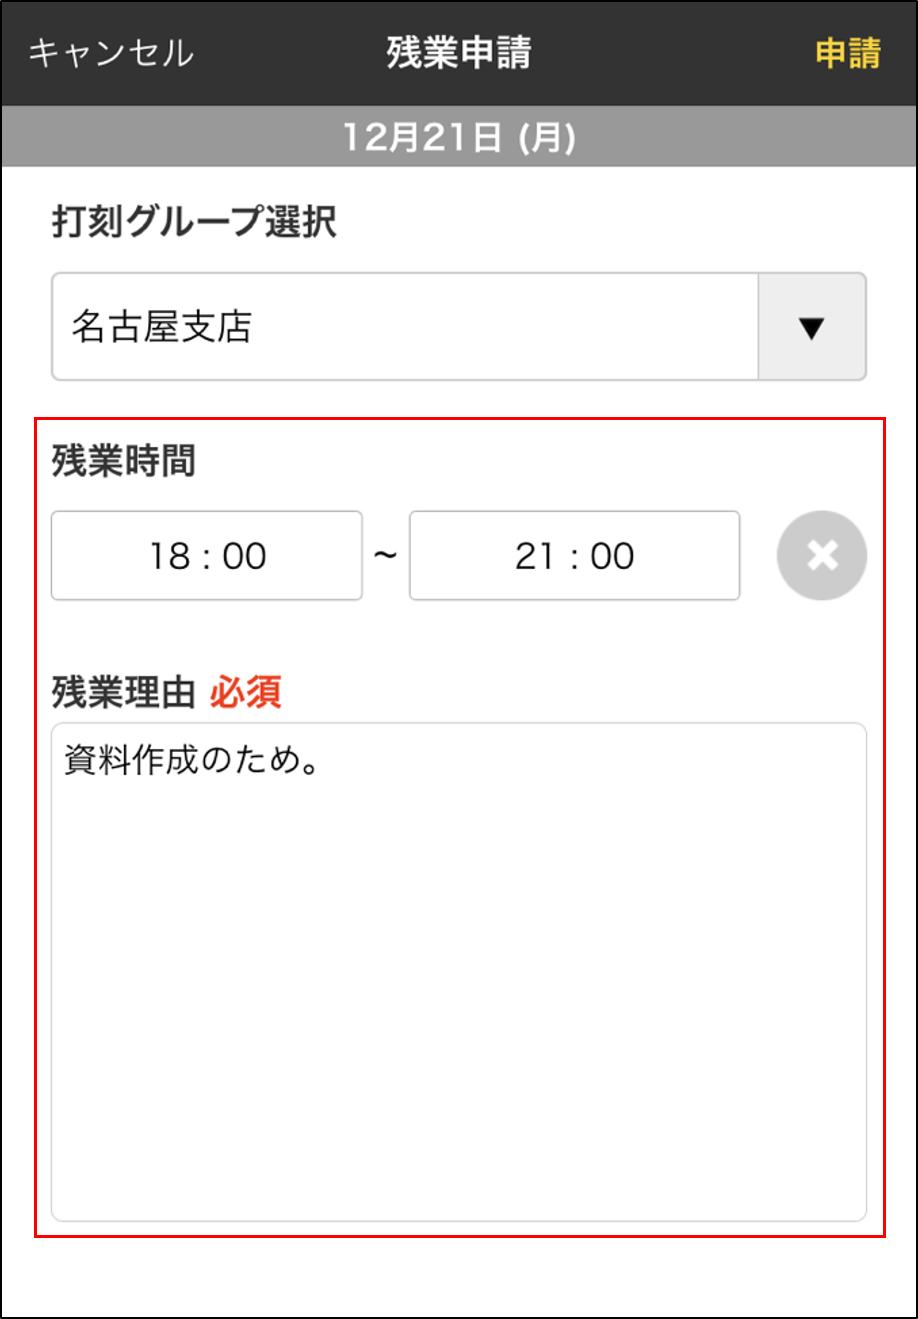Tap the circular clear button beside time fields
Viewport: 918px width, 1319px height.
[x=820, y=555]
